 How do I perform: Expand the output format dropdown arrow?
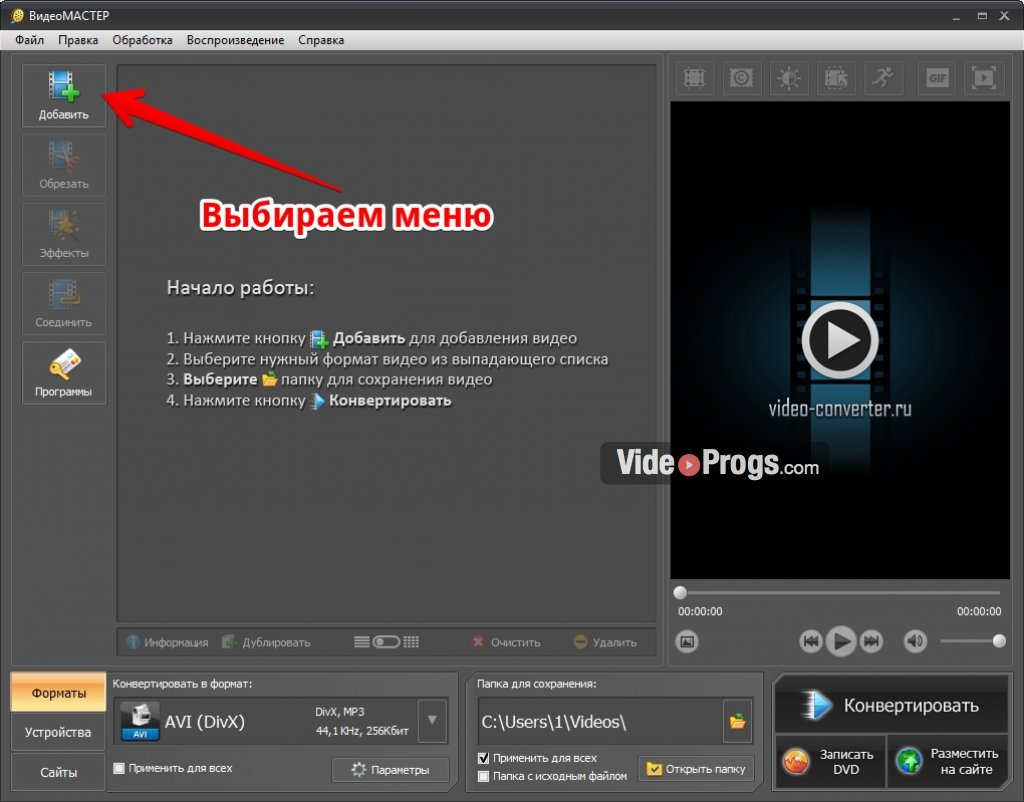pos(432,720)
